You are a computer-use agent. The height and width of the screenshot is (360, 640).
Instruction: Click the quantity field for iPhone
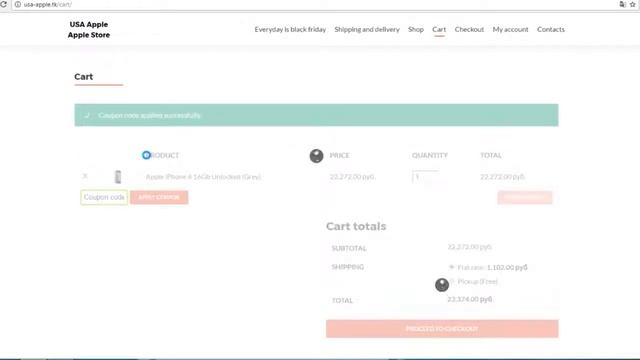coord(425,177)
